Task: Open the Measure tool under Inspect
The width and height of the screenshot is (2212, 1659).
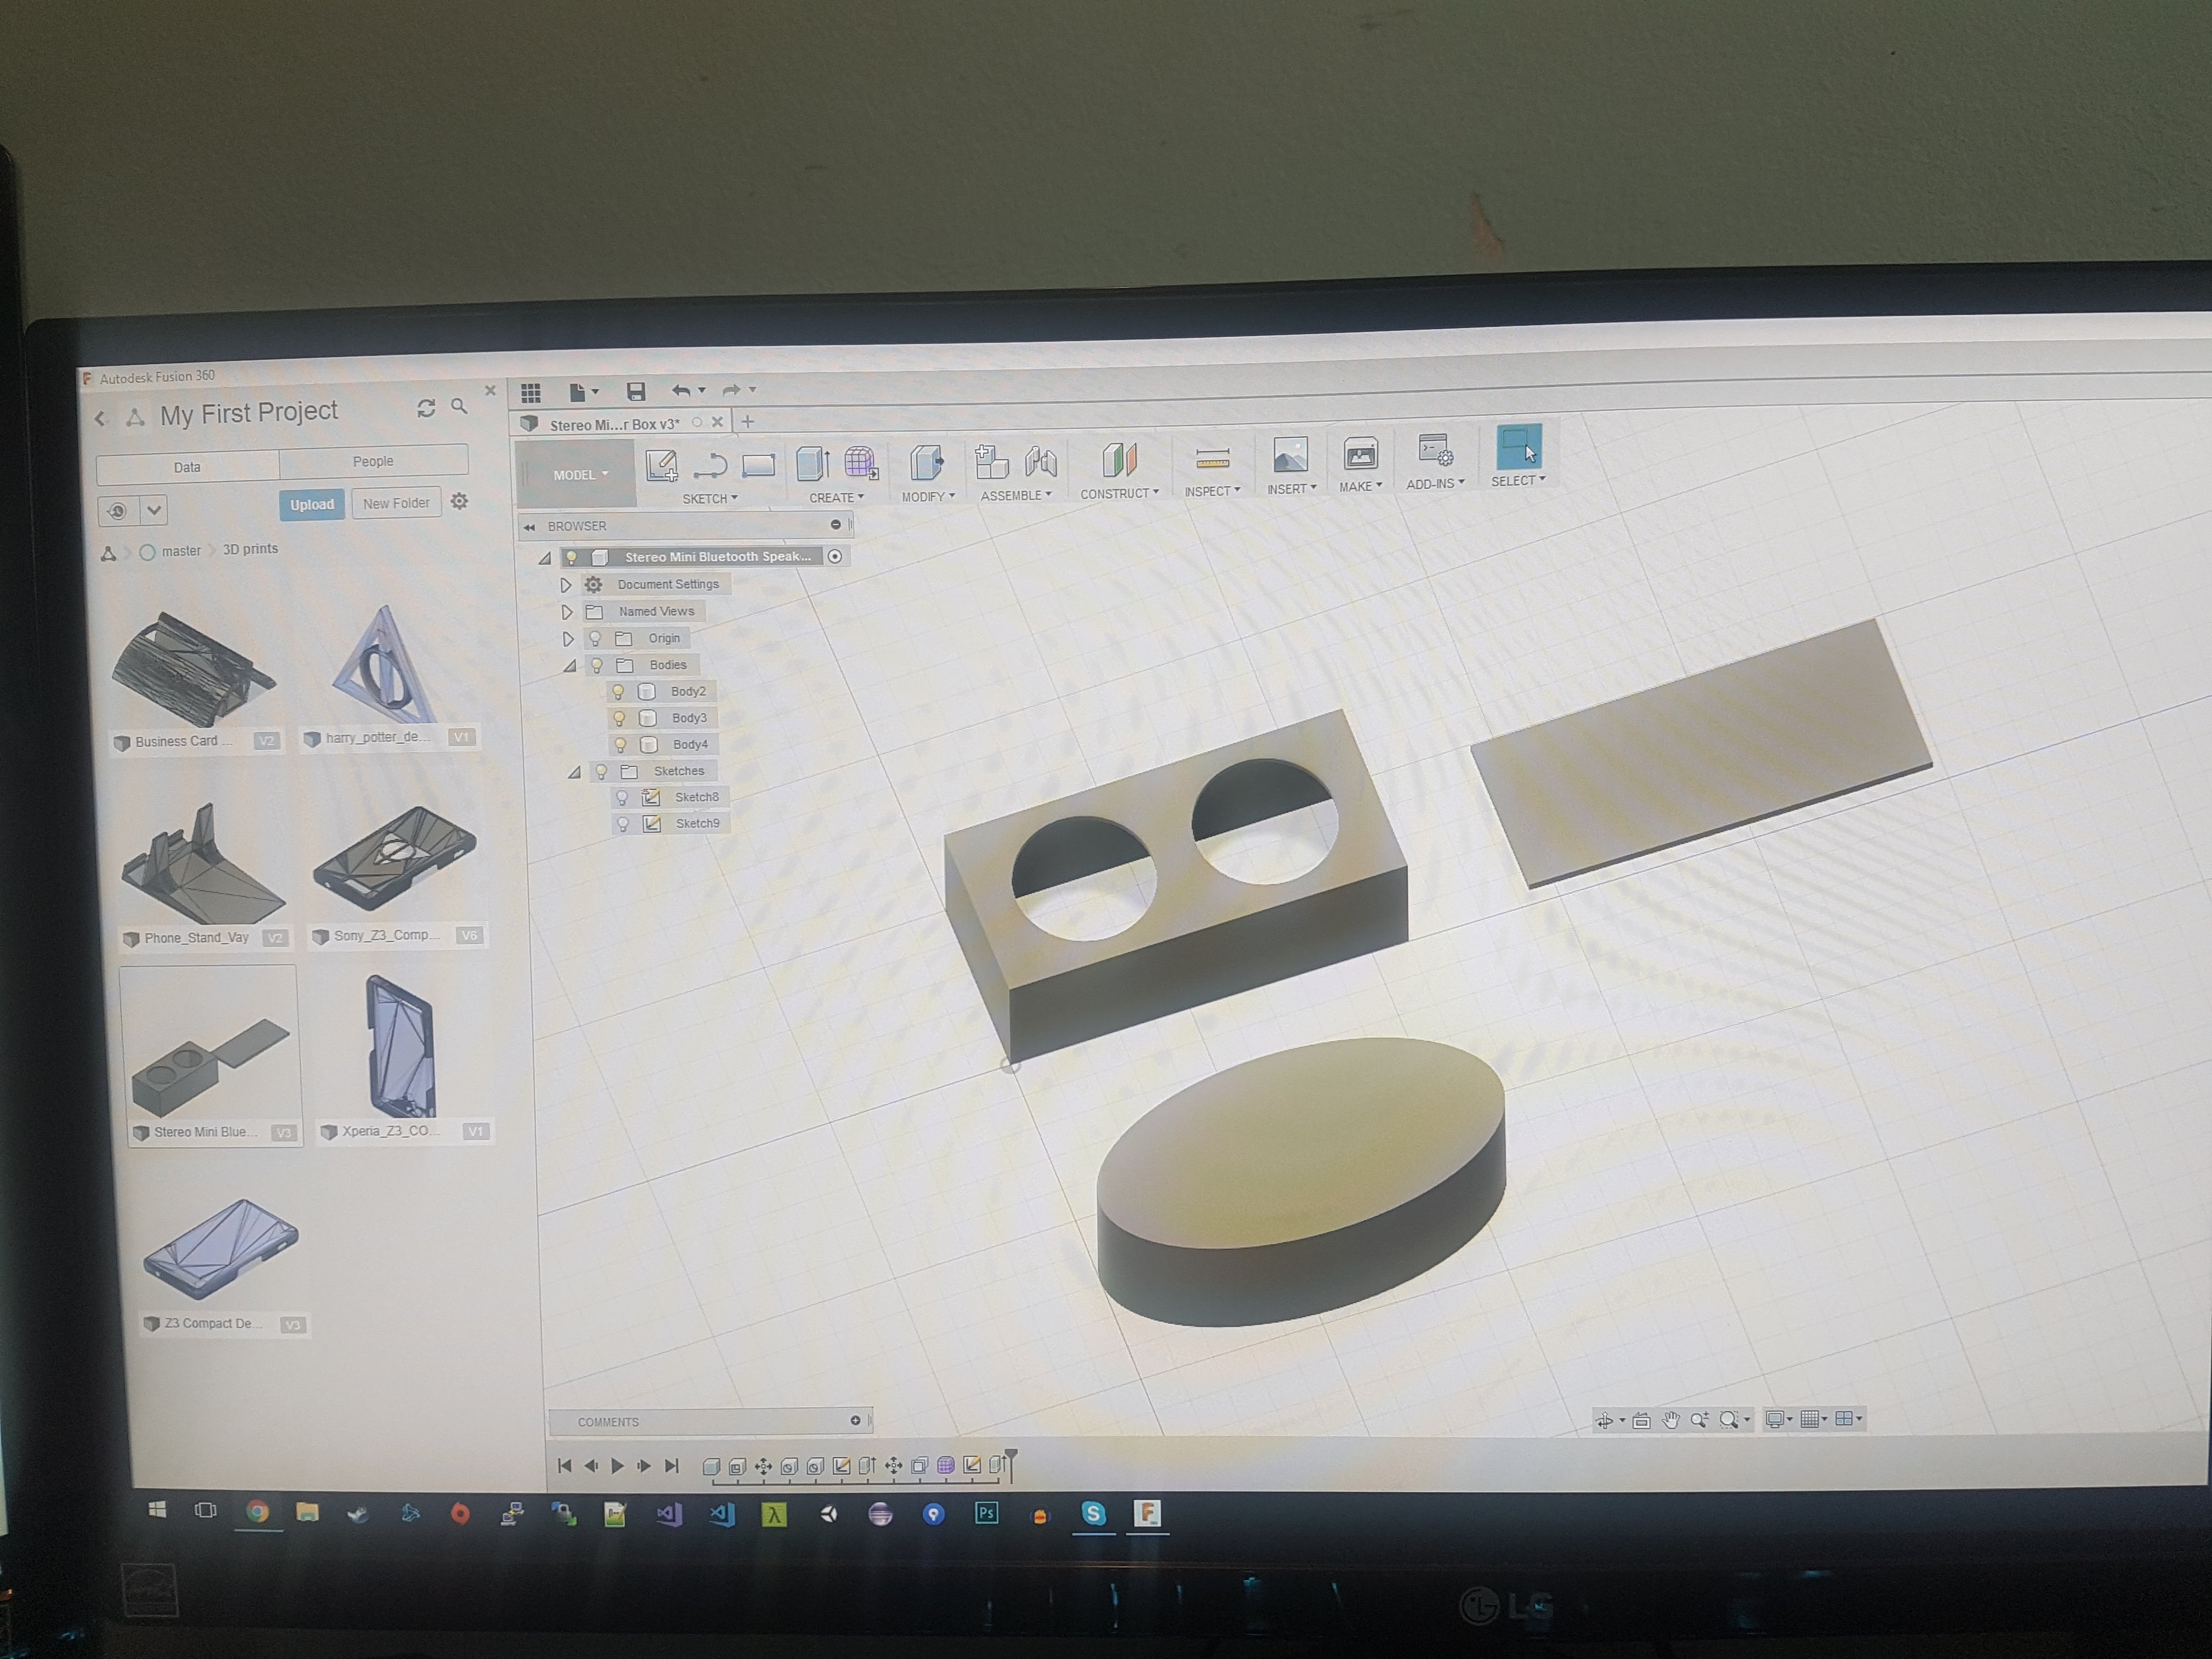Action: [1212, 458]
